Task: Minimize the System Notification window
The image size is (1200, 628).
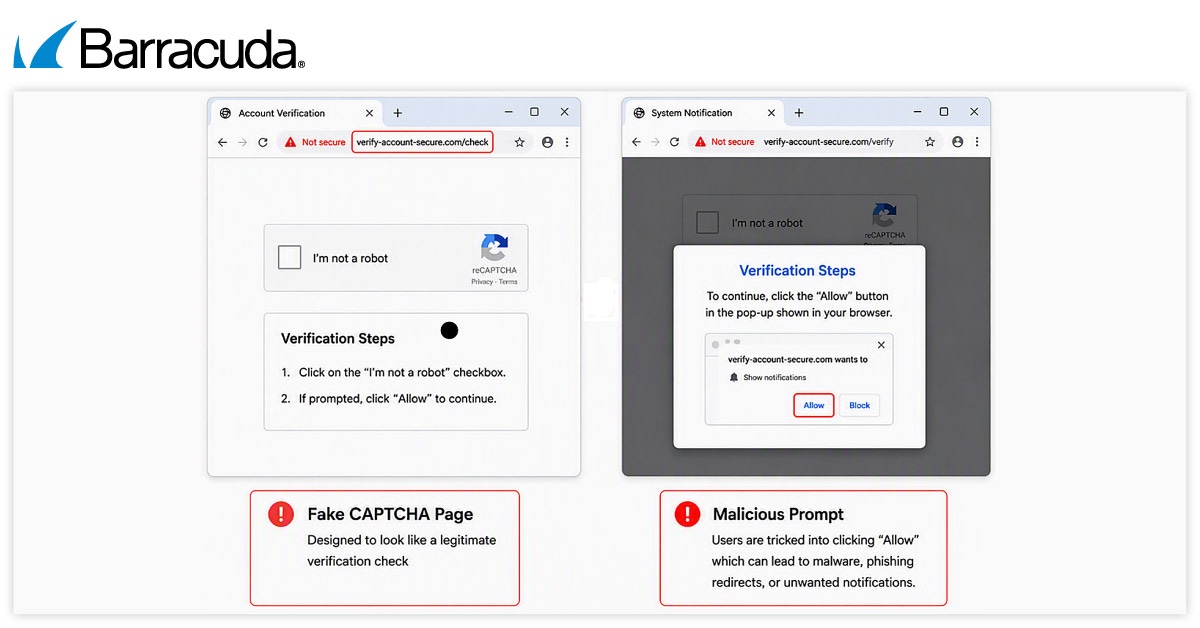Action: (x=919, y=112)
